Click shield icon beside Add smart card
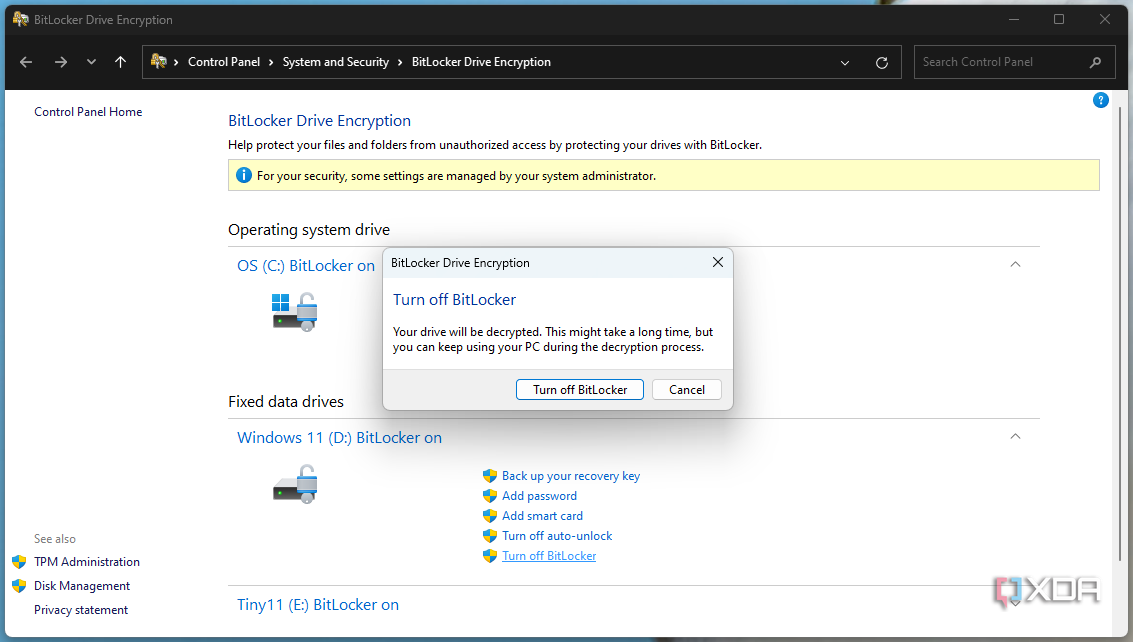The height and width of the screenshot is (642, 1133). point(490,516)
